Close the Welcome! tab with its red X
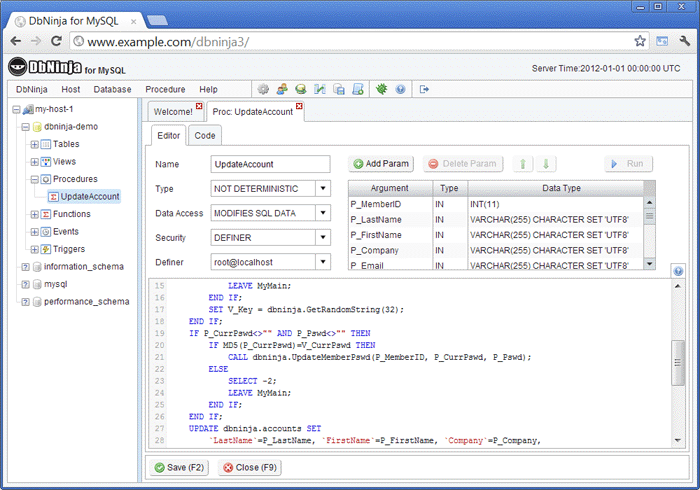 (x=199, y=106)
